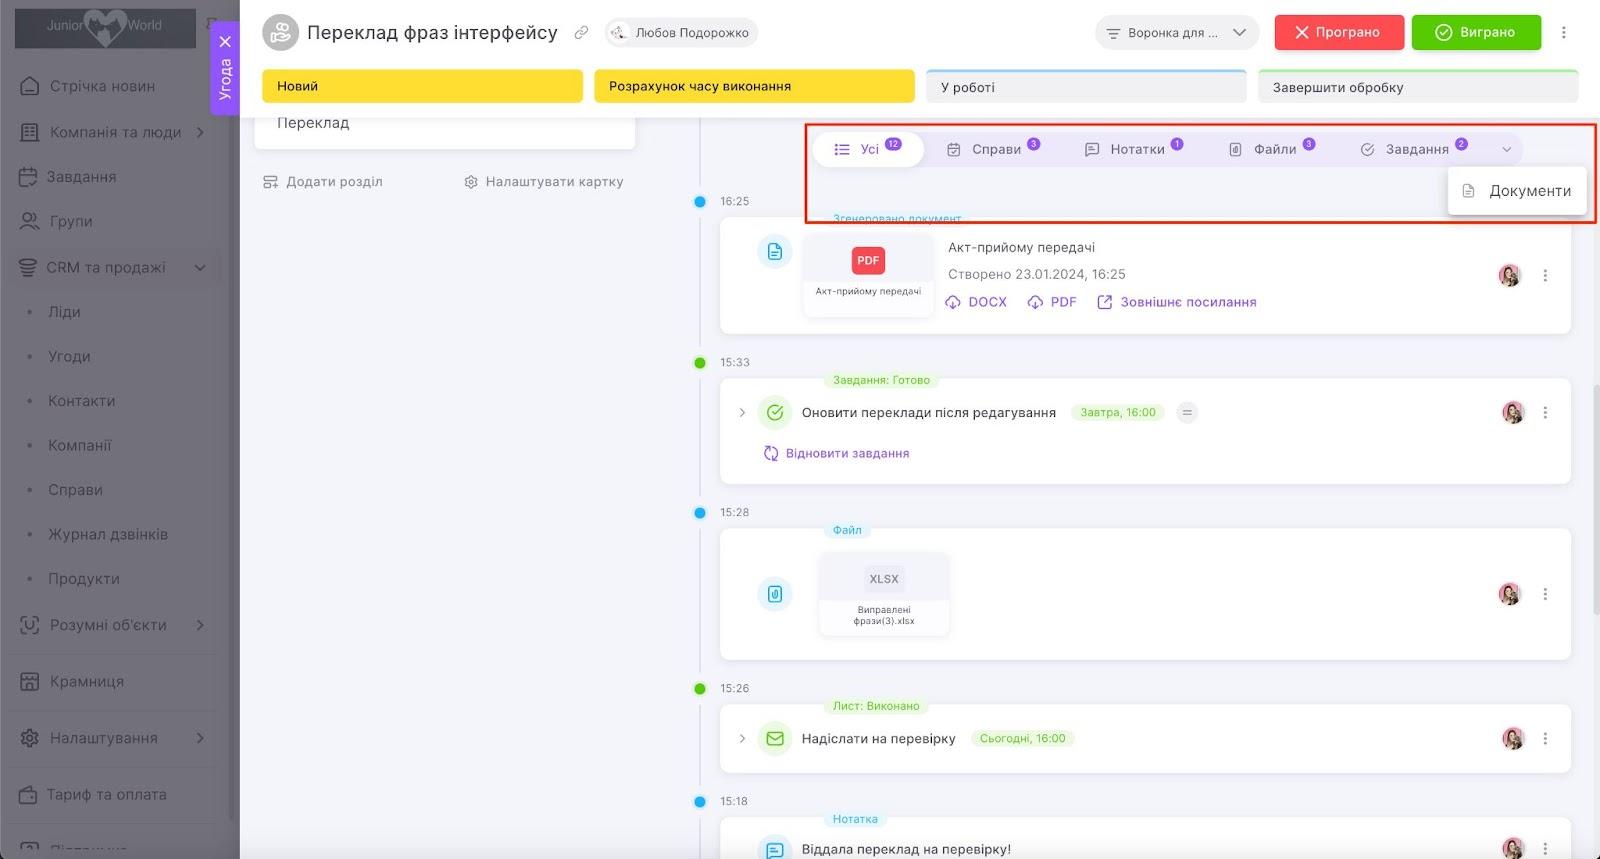
Task: Click the copy link icon beside deal title
Action: [581, 33]
